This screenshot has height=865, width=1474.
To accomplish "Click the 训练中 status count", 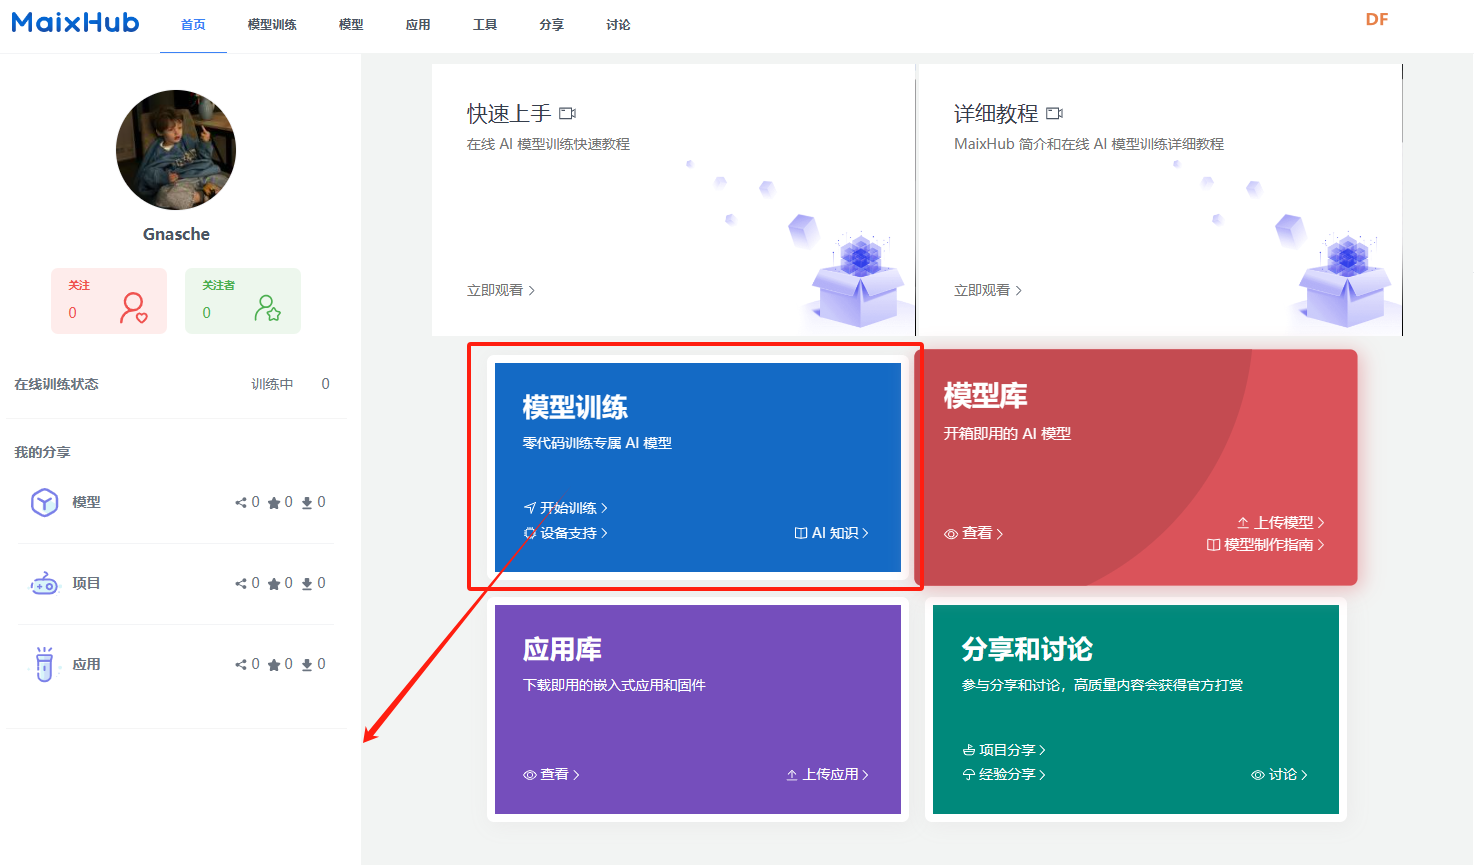I will [x=290, y=384].
